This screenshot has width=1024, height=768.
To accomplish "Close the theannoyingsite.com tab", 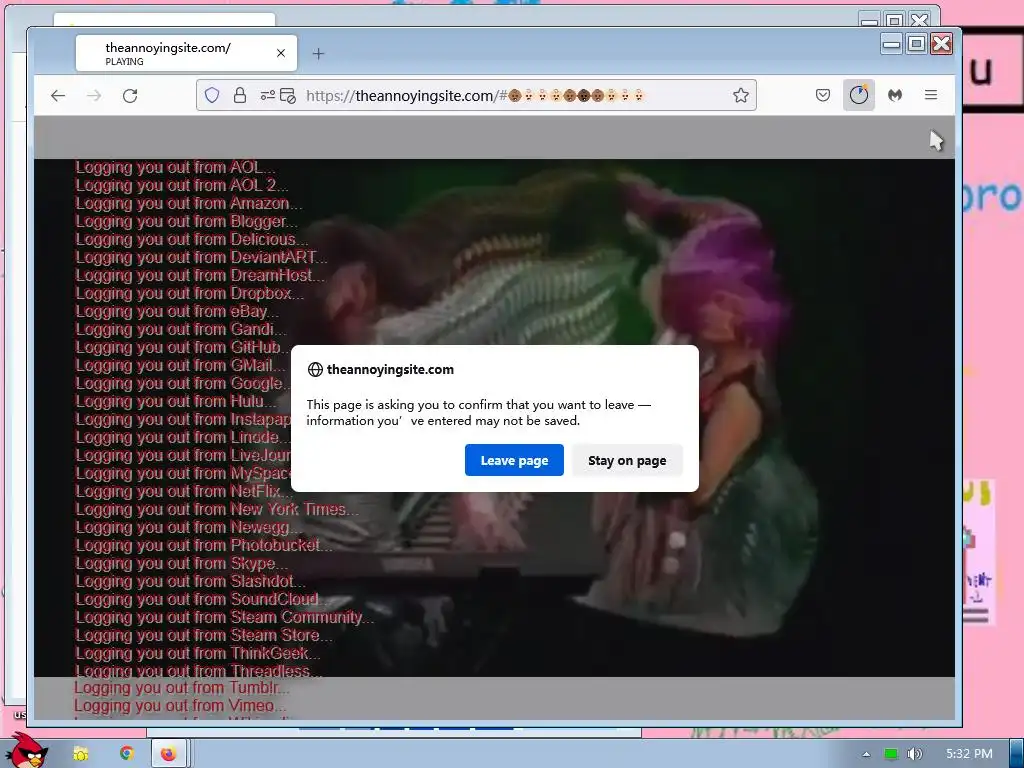I will tap(281, 53).
